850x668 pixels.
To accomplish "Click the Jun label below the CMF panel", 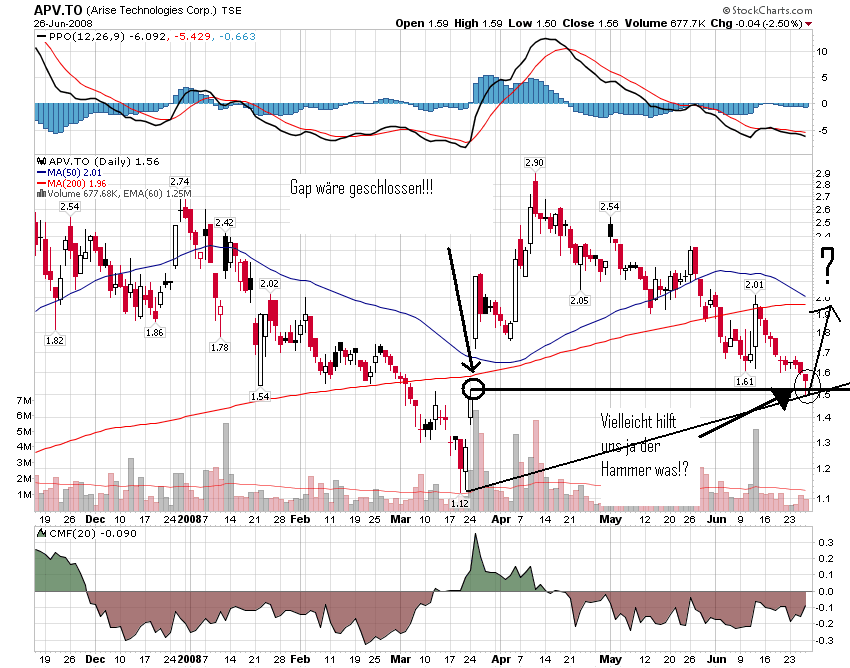I will click(717, 659).
